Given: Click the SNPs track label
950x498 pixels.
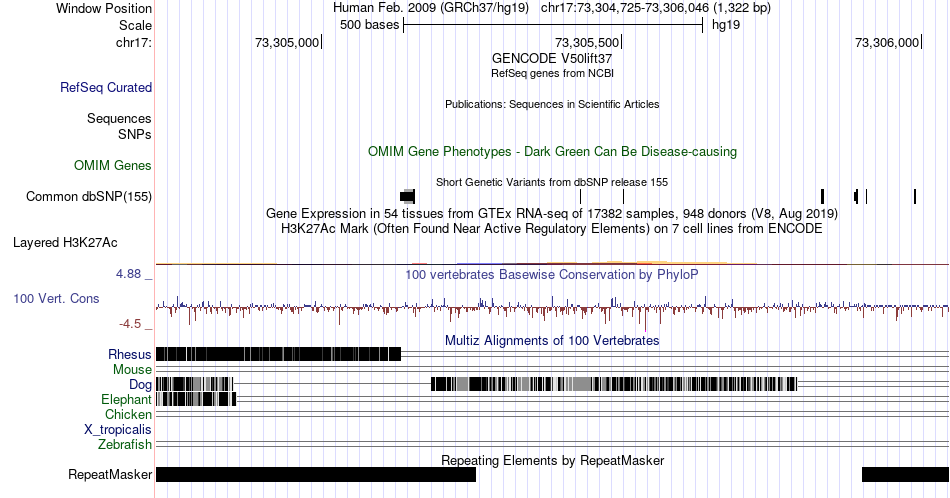Looking at the screenshot, I should [x=135, y=134].
